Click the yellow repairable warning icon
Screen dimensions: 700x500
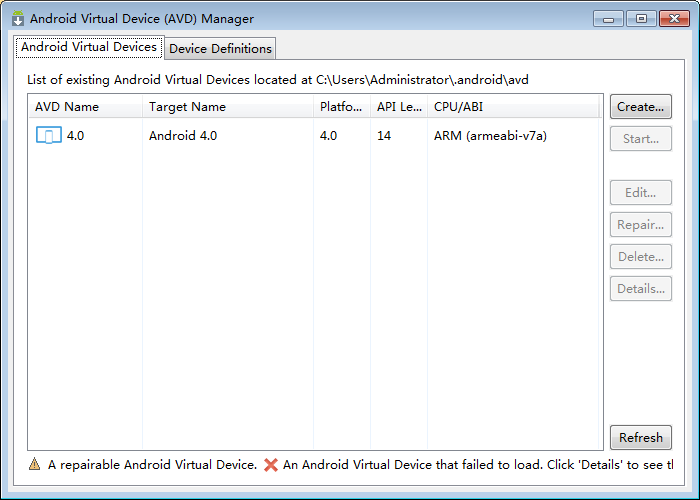click(x=35, y=464)
